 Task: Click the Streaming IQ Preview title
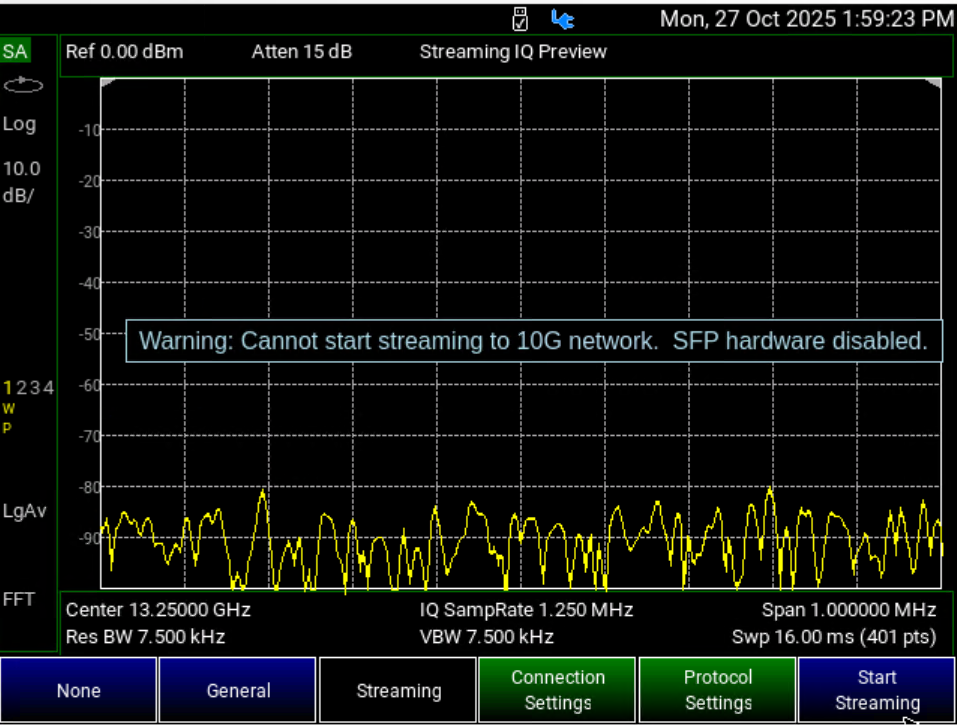513,52
